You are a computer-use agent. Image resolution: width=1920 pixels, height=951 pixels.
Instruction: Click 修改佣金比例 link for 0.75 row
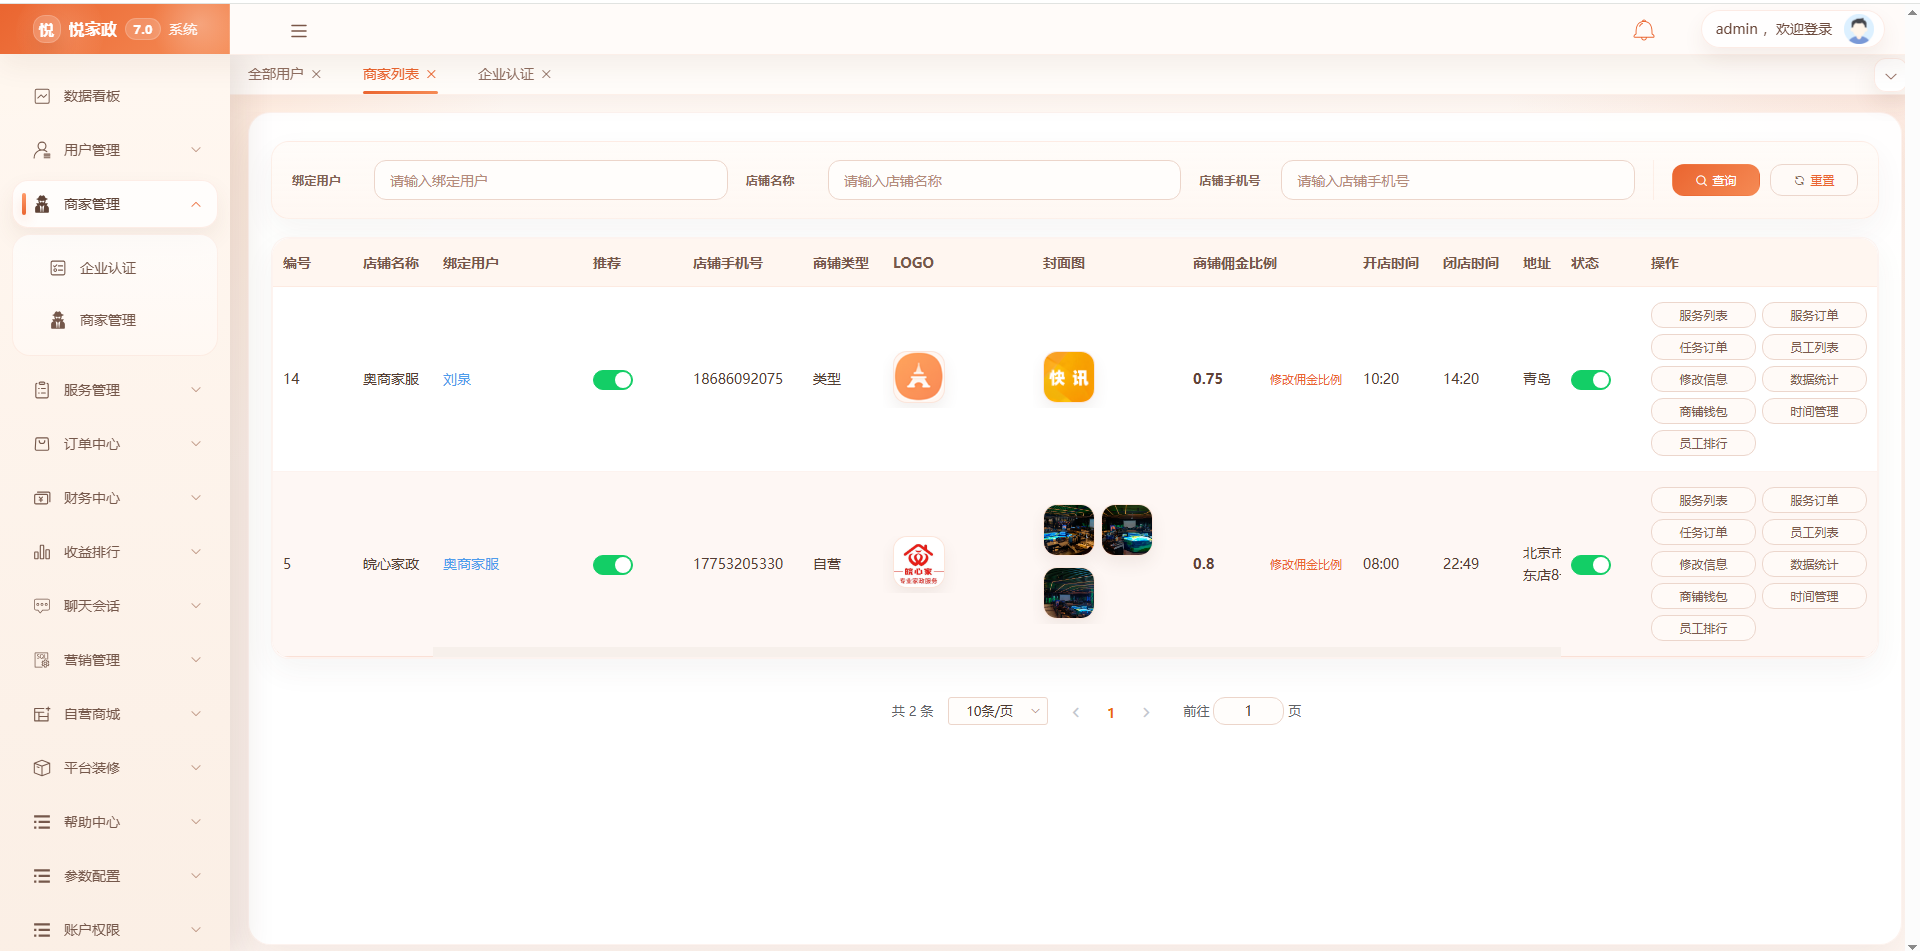[x=1305, y=380]
